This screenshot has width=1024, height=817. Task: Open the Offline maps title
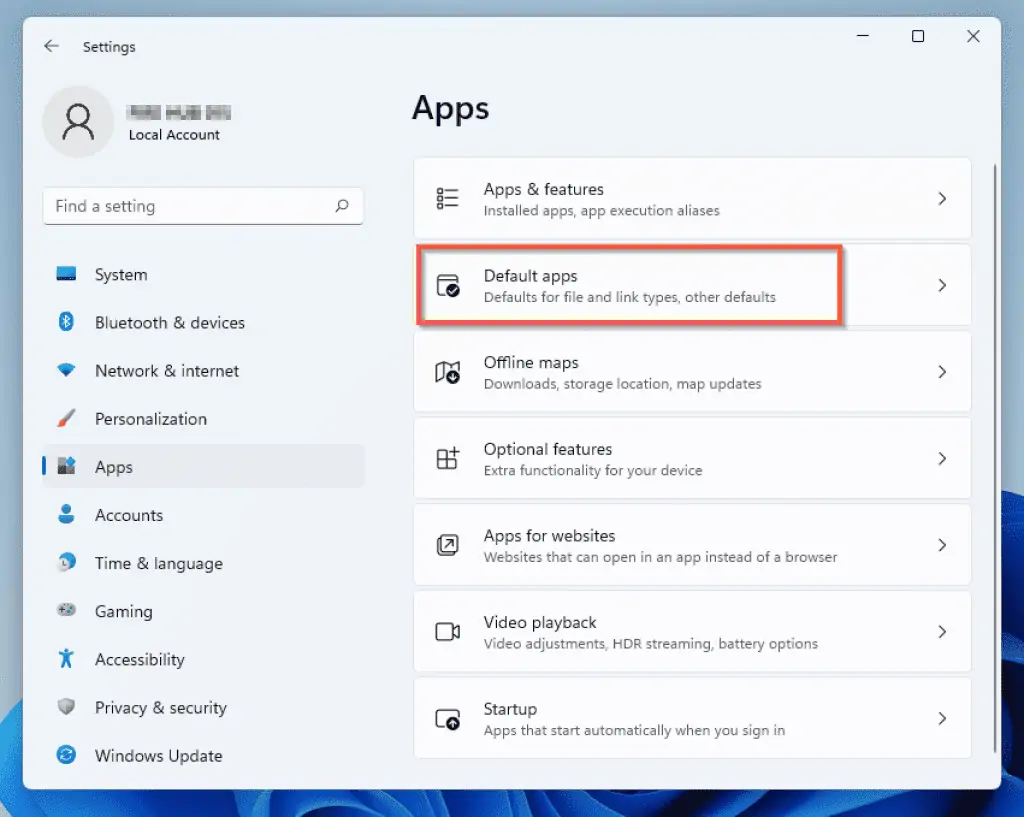pyautogui.click(x=531, y=362)
